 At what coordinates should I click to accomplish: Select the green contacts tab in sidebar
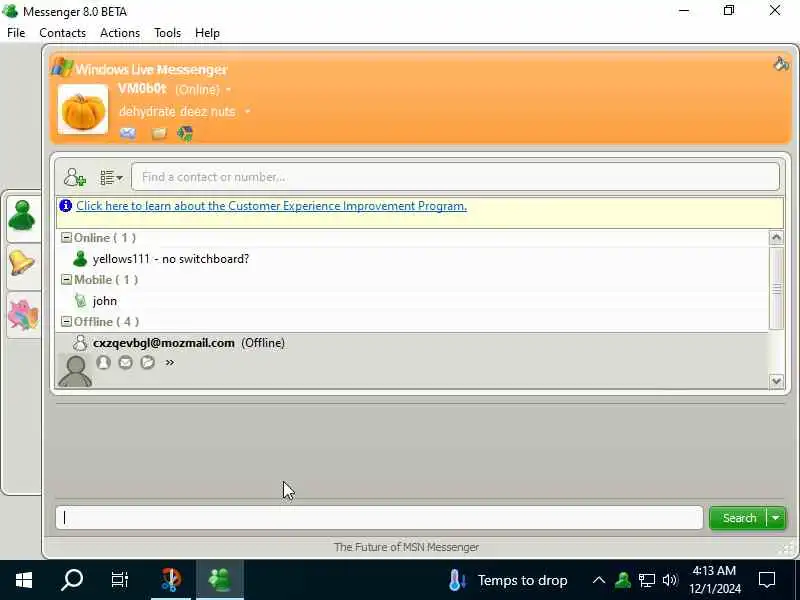(22, 216)
